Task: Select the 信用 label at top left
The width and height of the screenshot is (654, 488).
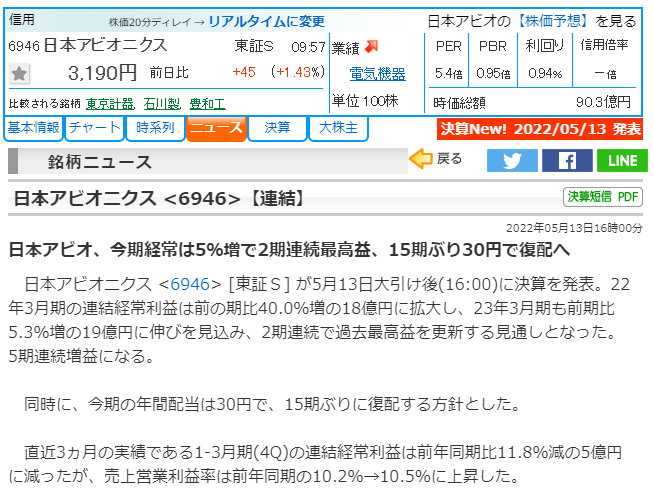Action: pyautogui.click(x=22, y=20)
